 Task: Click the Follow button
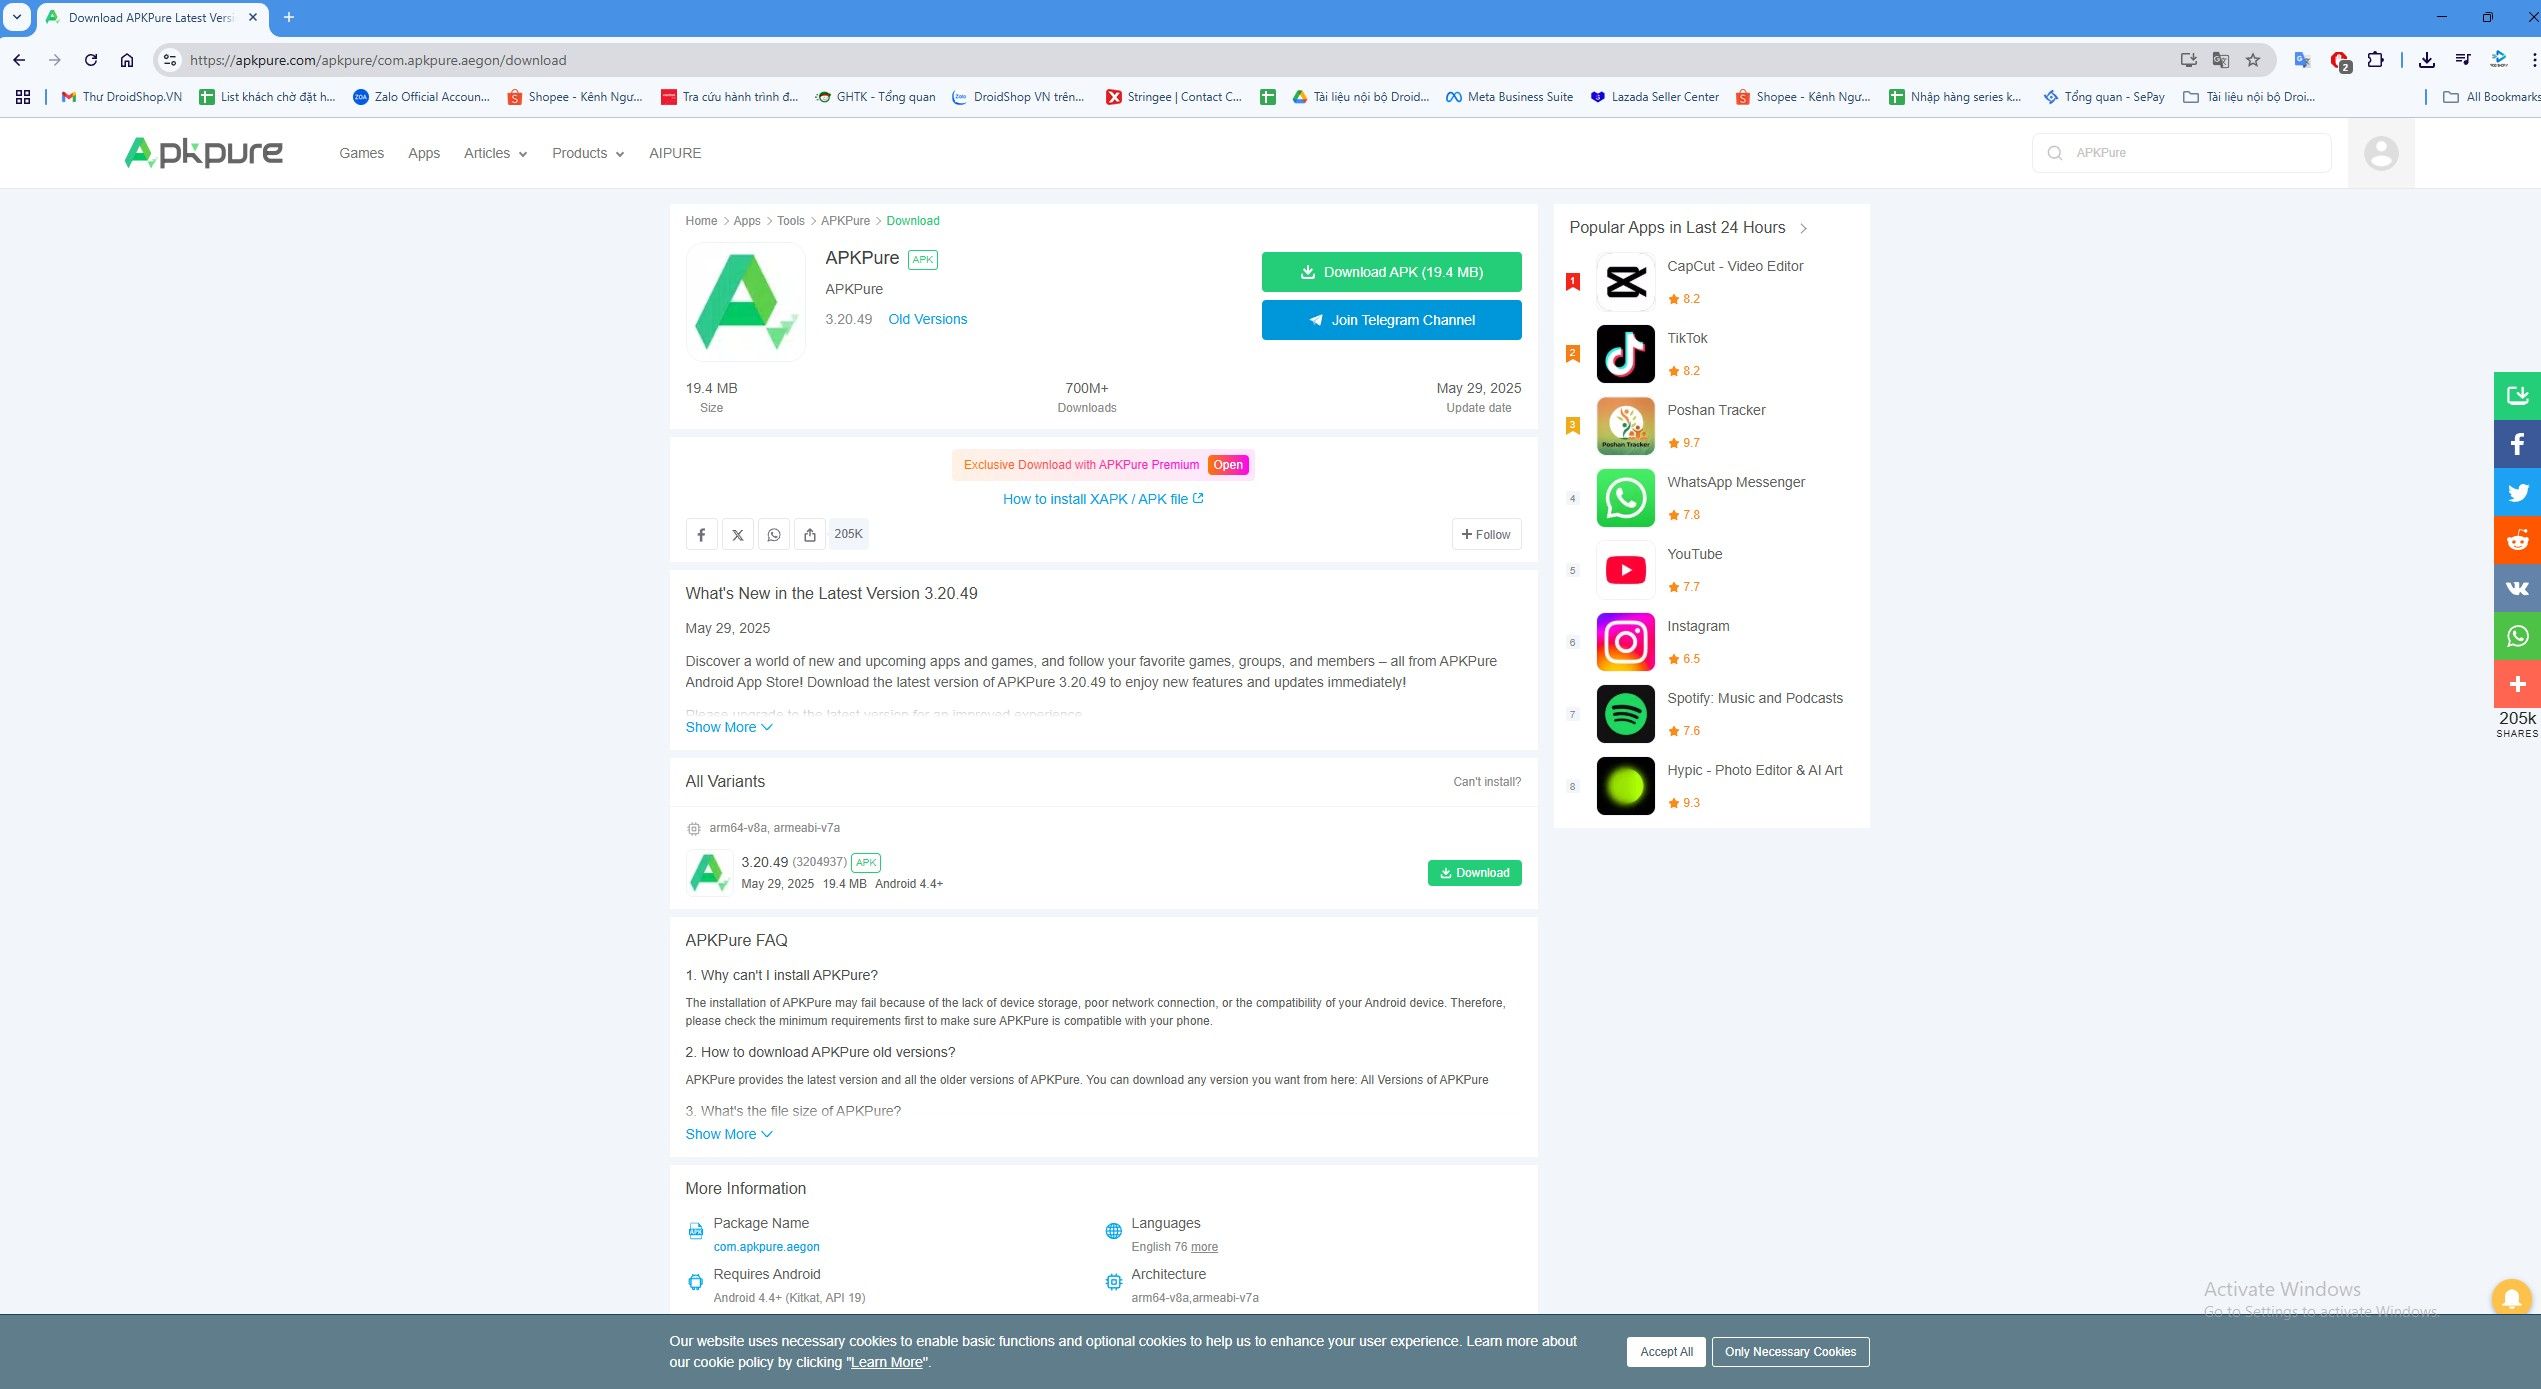click(x=1486, y=535)
